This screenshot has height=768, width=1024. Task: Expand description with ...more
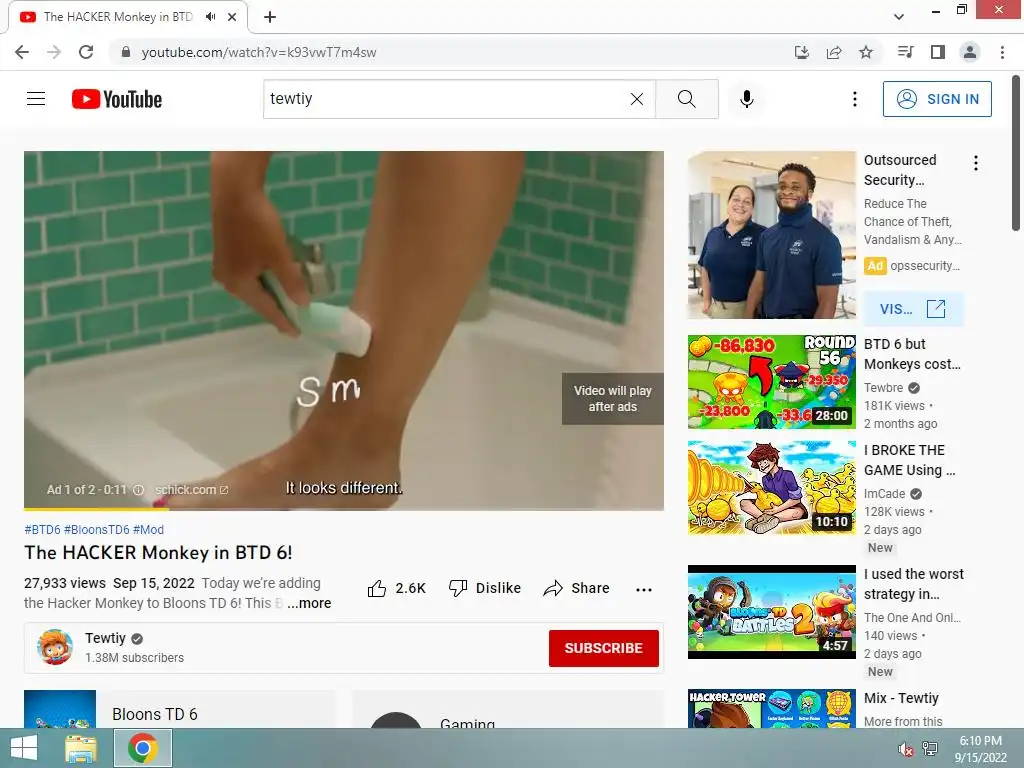(x=309, y=603)
